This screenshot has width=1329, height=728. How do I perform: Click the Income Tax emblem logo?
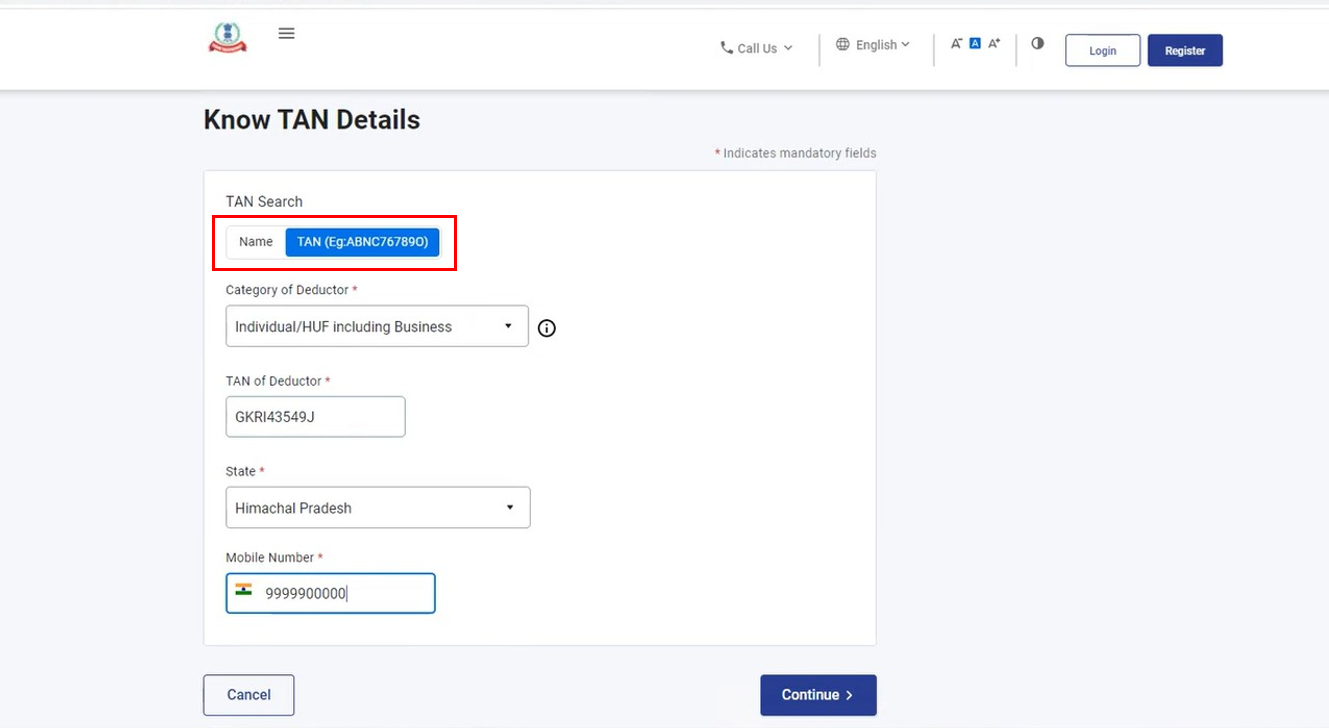(x=227, y=37)
